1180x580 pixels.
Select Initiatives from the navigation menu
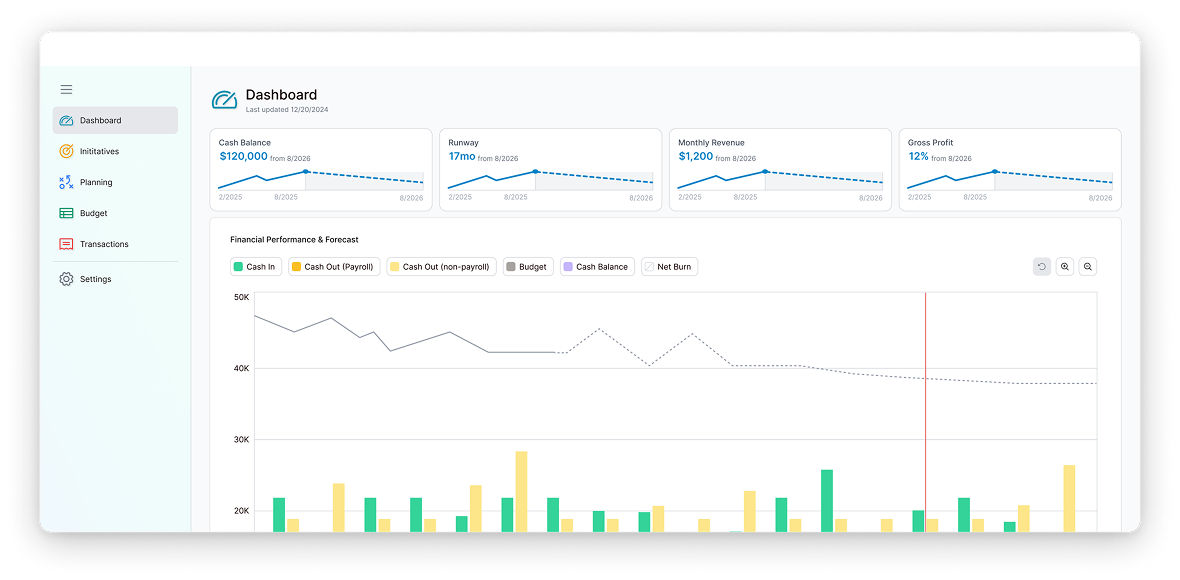[x=100, y=151]
